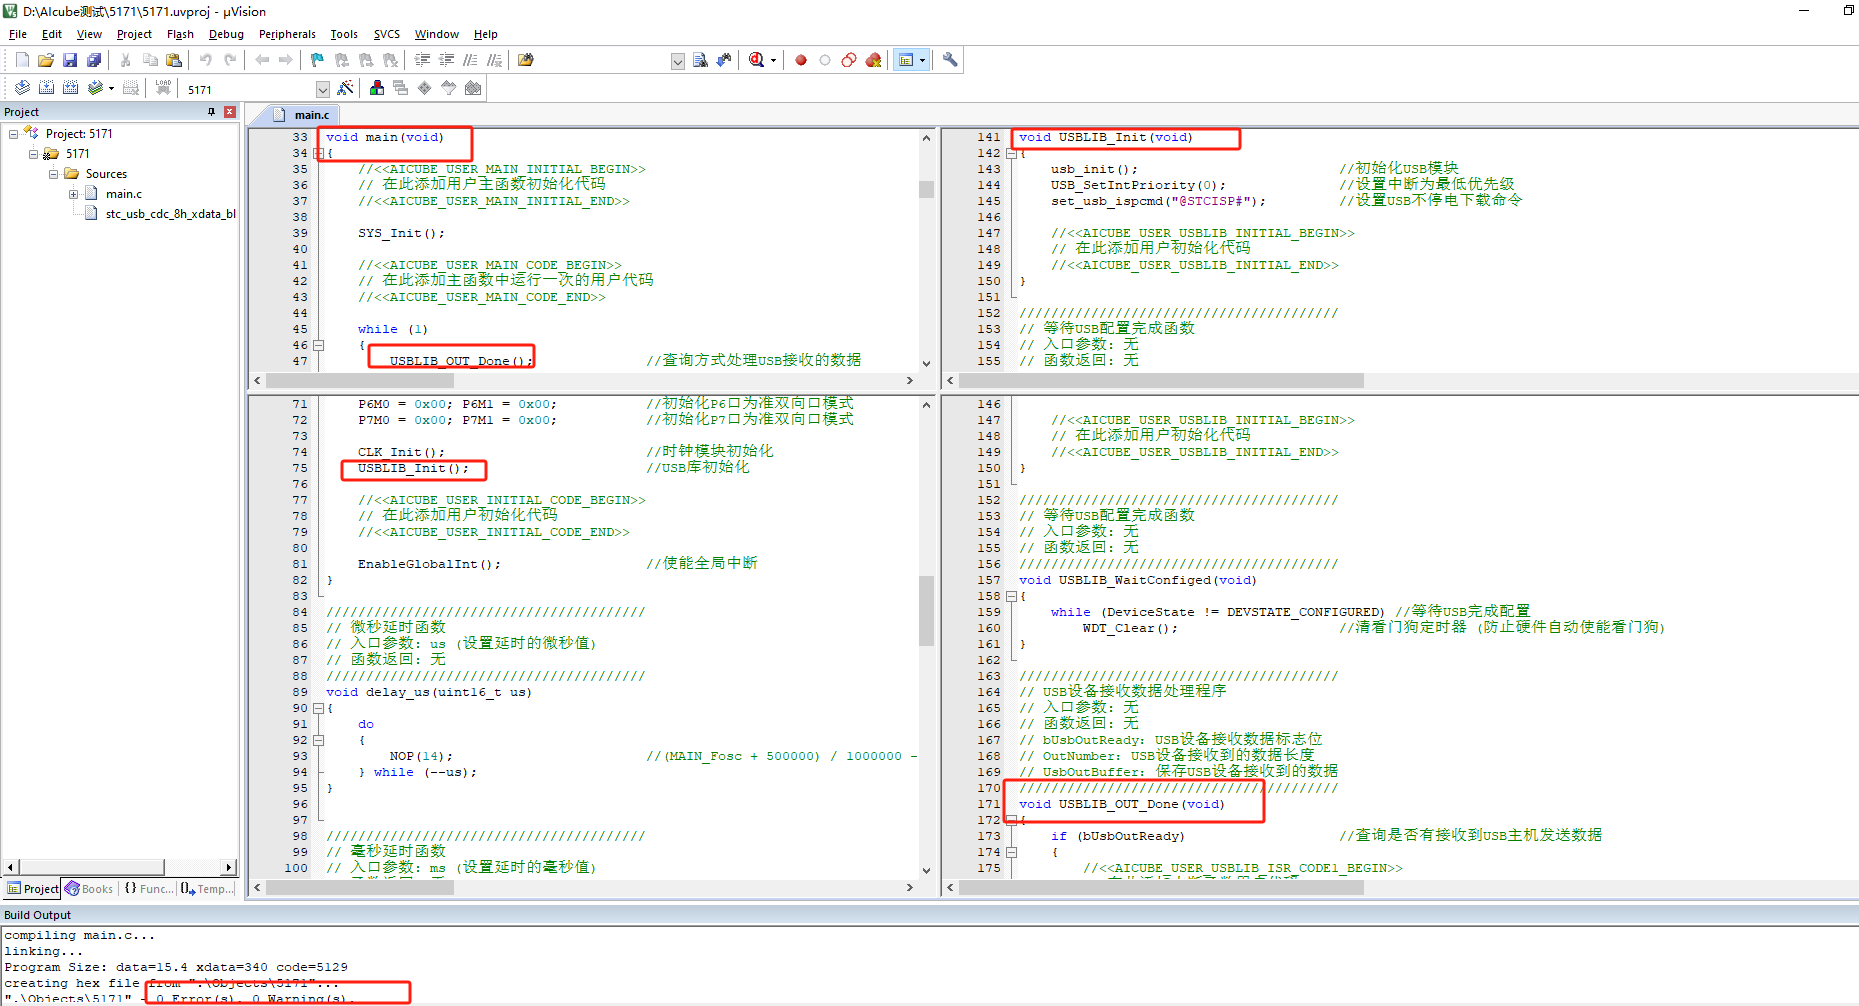Toggle bookmark using the blue flag icon

point(317,60)
